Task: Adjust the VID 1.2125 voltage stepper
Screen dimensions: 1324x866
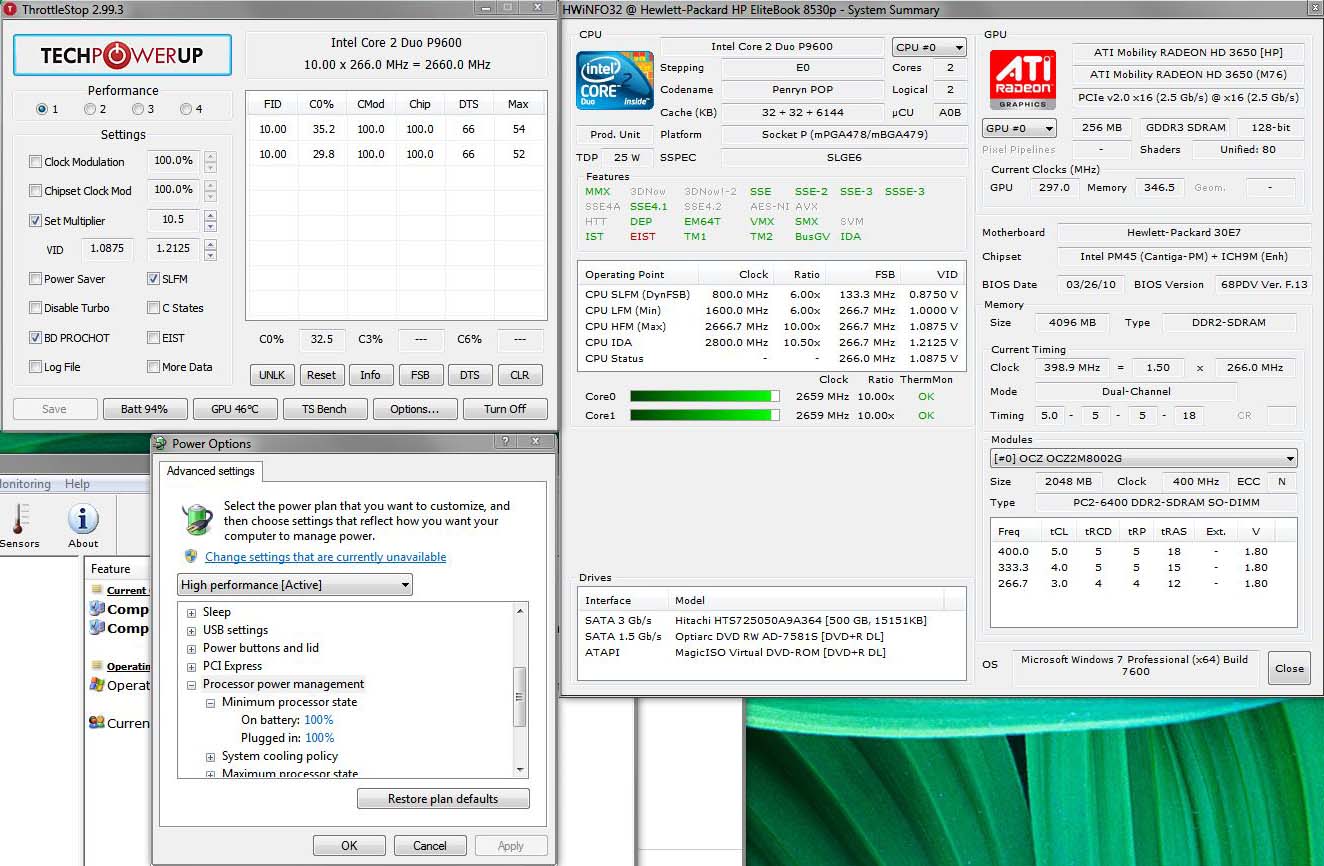Action: click(210, 250)
